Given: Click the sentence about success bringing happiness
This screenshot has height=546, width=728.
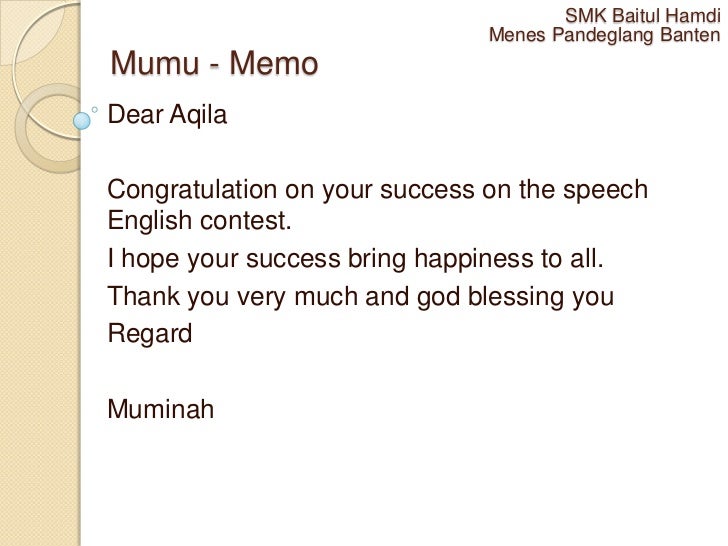Looking at the screenshot, I should coord(355,259).
